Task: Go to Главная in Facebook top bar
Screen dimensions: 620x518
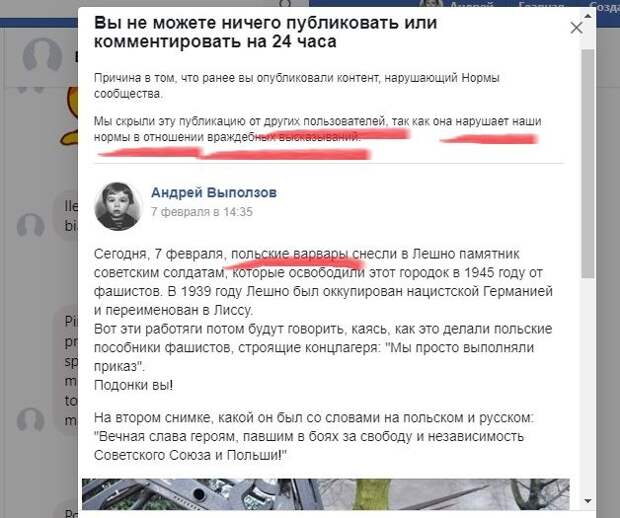Action: click(542, 6)
